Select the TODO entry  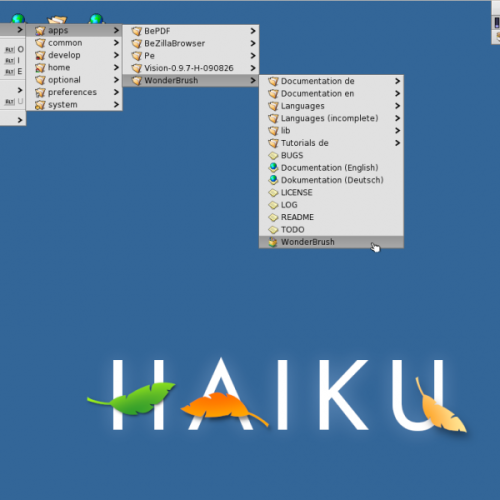pyautogui.click(x=331, y=229)
